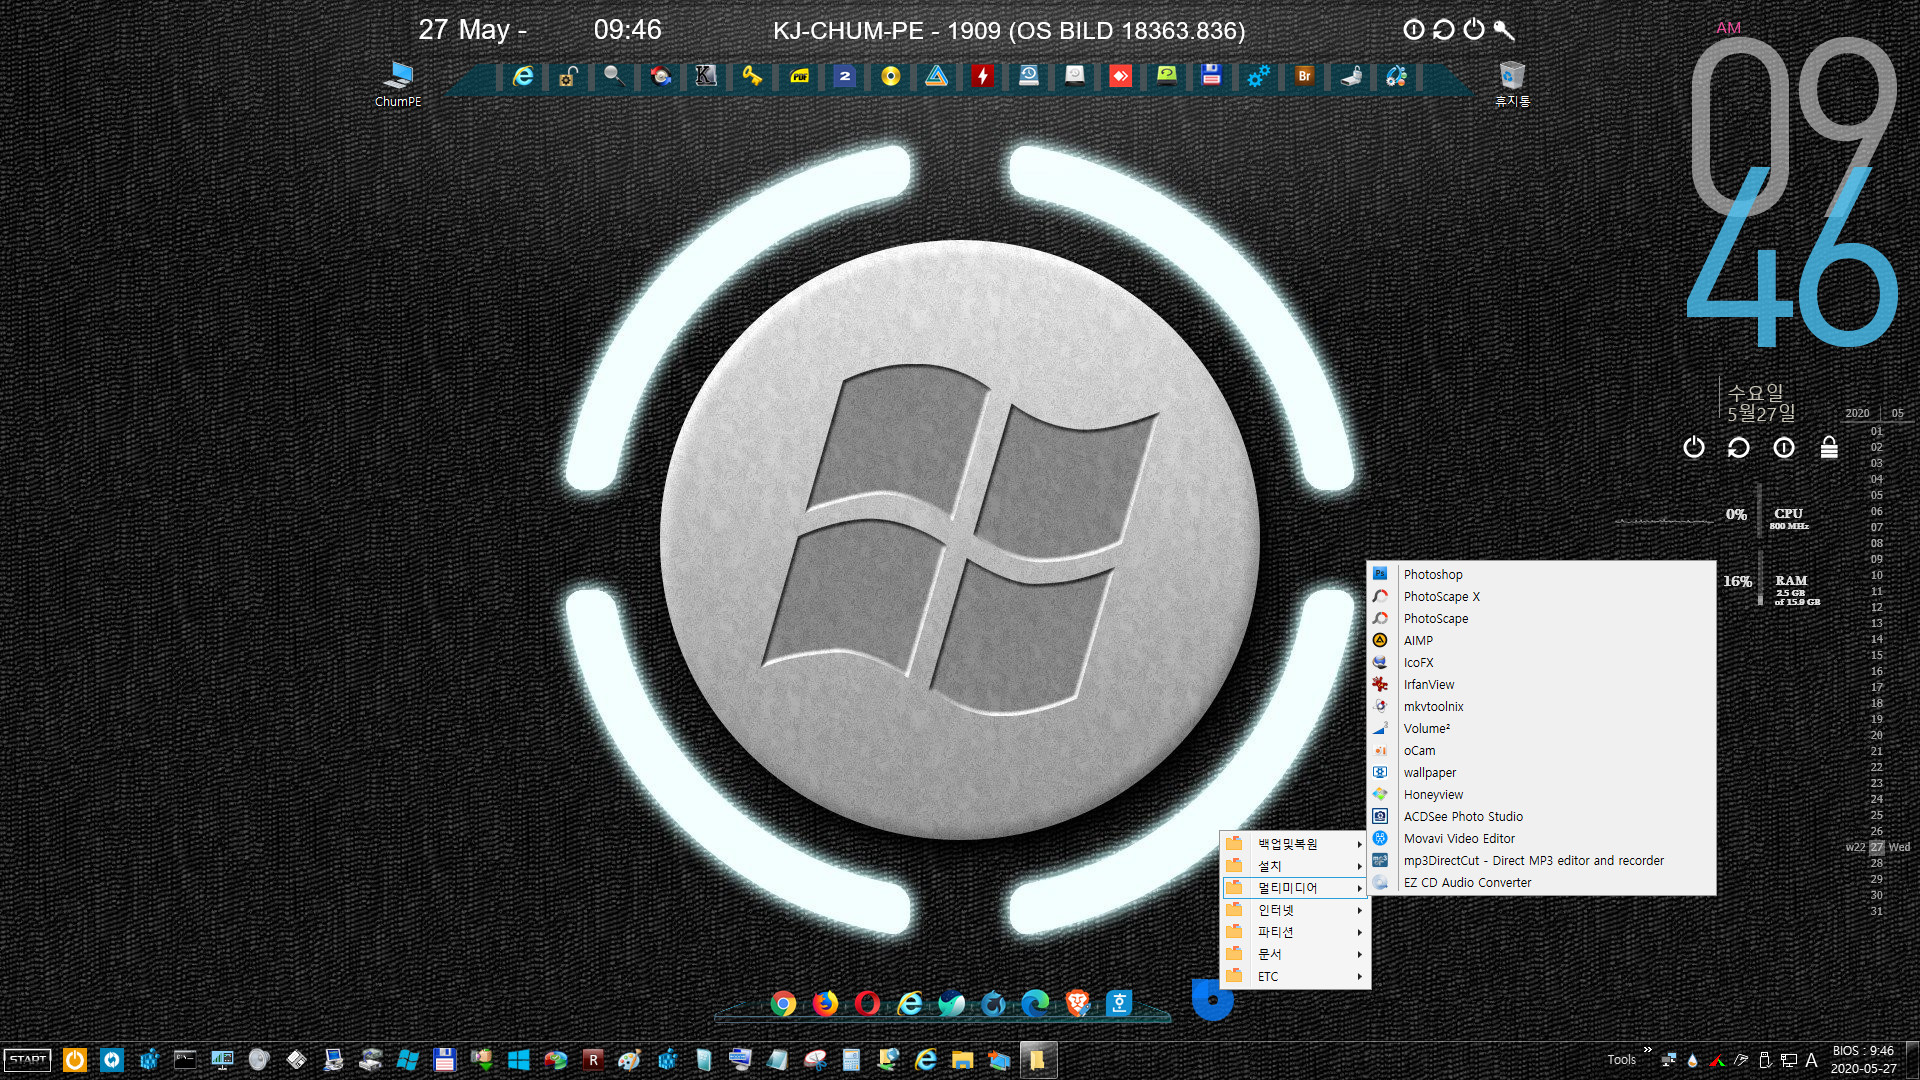The height and width of the screenshot is (1080, 1920).
Task: Click the widget restart icon below the date
Action: [1738, 447]
